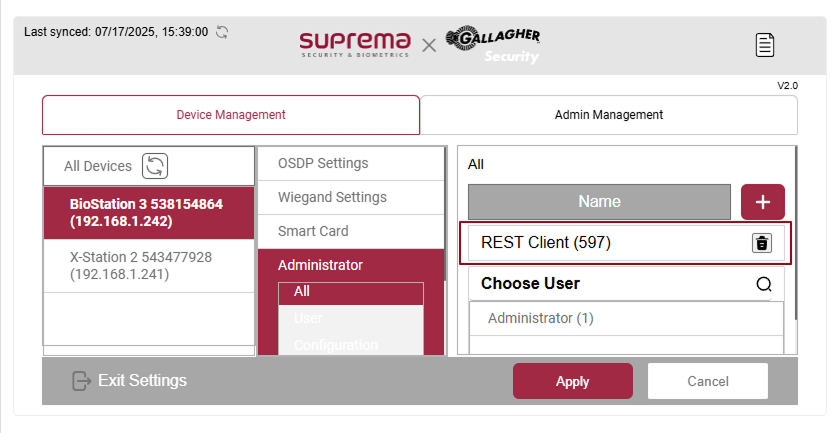Viewport: 839px width, 433px height.
Task: Click the Exit Settings door icon
Action: click(82, 381)
